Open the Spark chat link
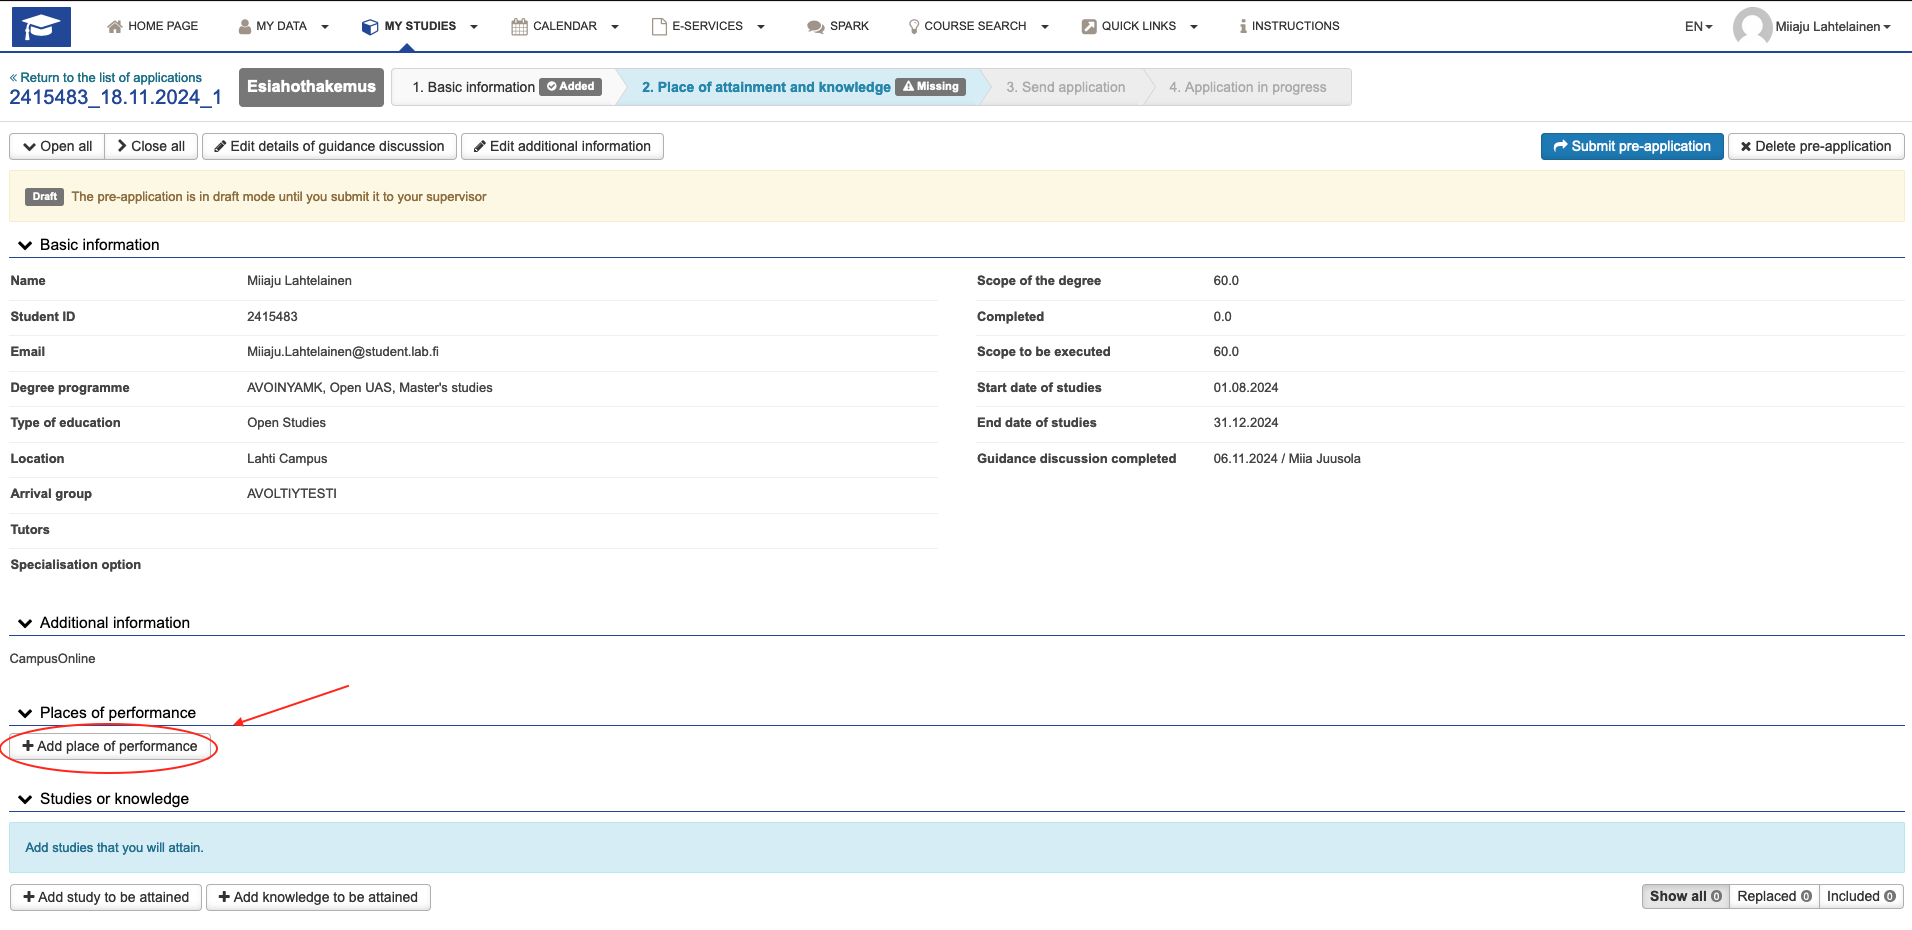 [838, 26]
